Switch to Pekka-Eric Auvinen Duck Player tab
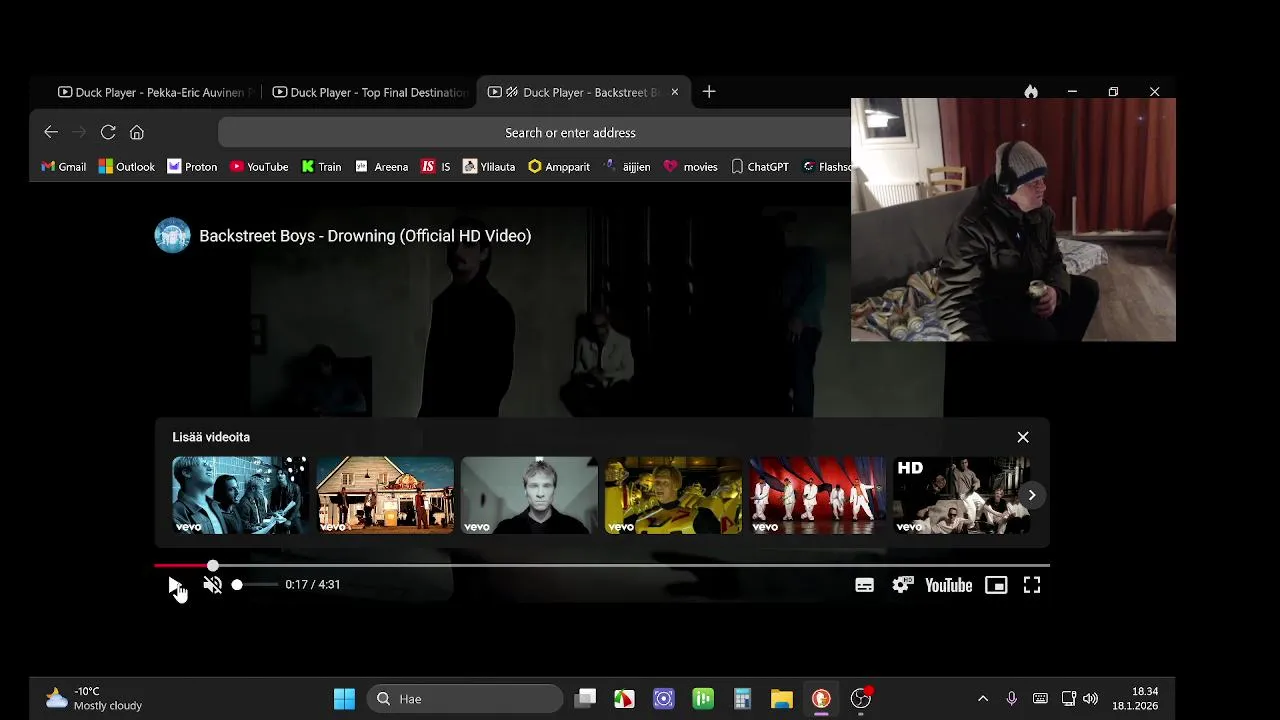 155,92
